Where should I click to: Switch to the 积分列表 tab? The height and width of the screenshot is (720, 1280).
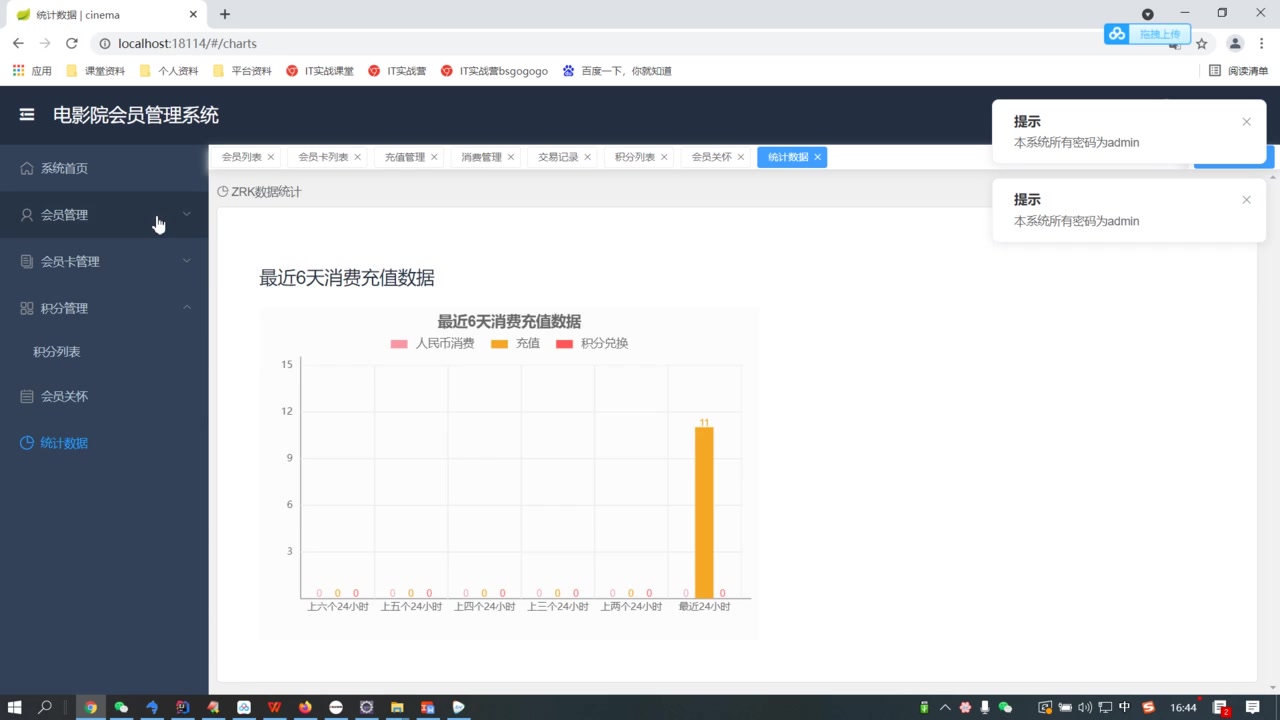point(635,157)
